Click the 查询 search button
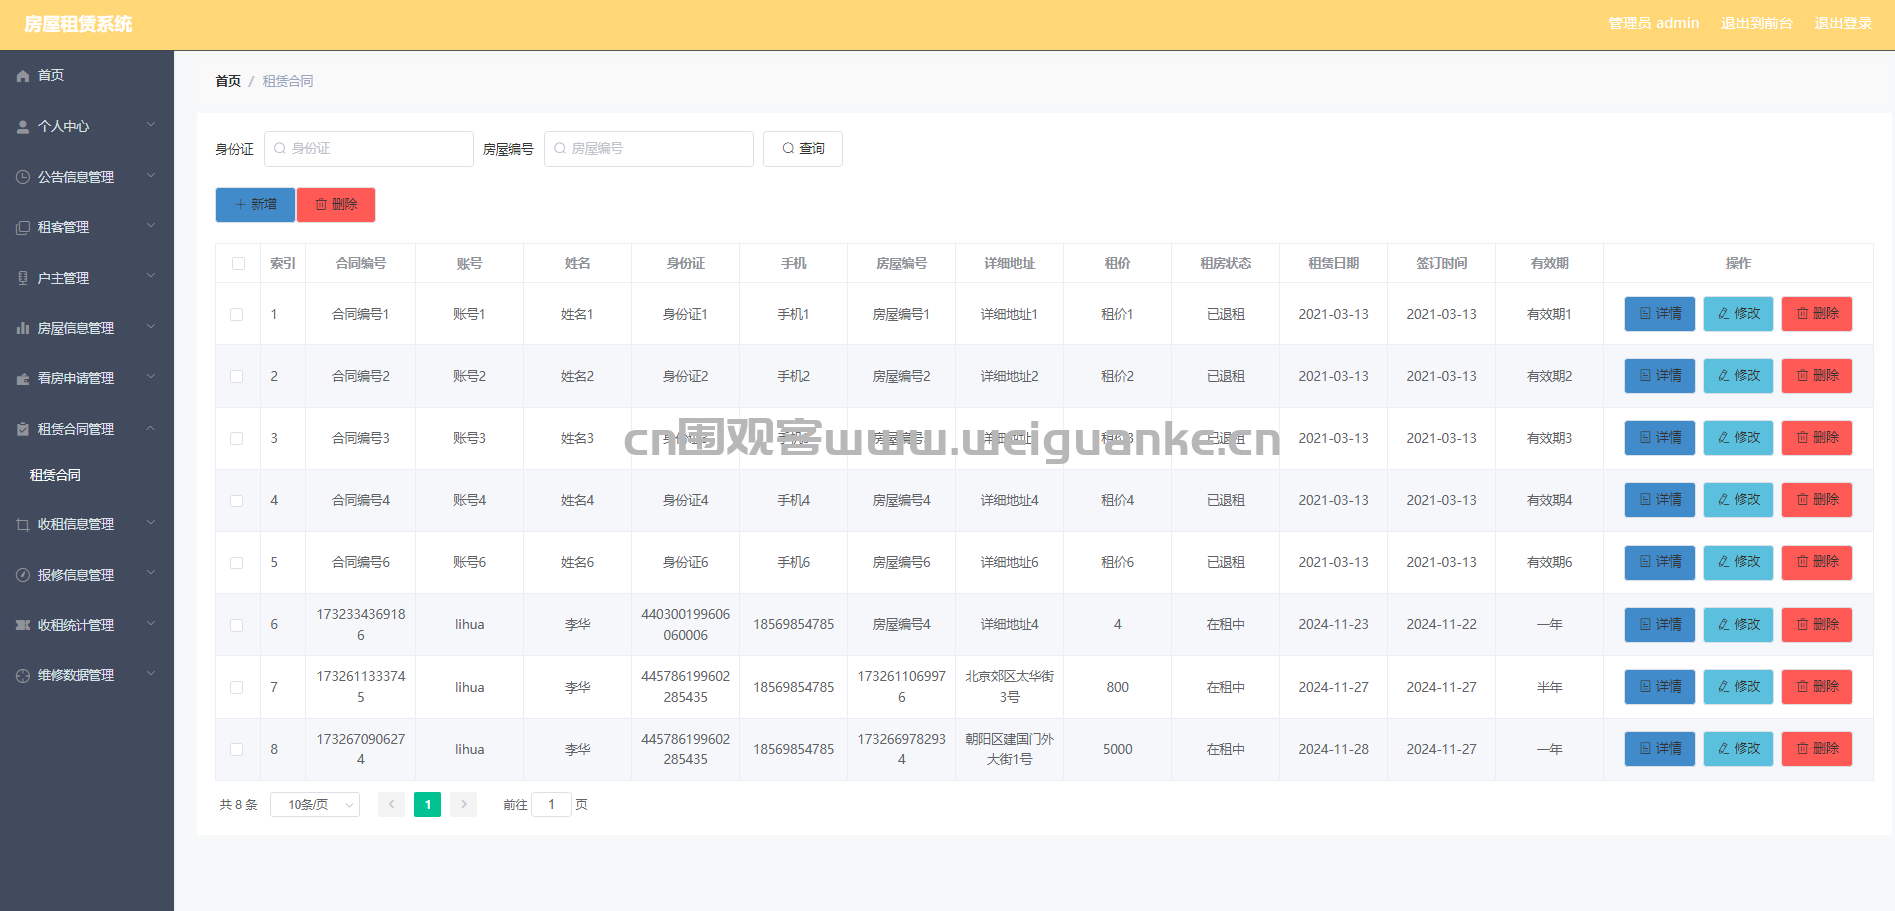 pyautogui.click(x=803, y=149)
